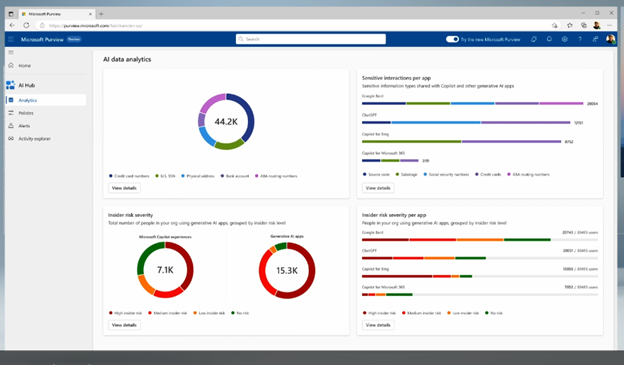This screenshot has width=624, height=365.
Task: Open the Alerts triangle icon
Action: [x=11, y=126]
